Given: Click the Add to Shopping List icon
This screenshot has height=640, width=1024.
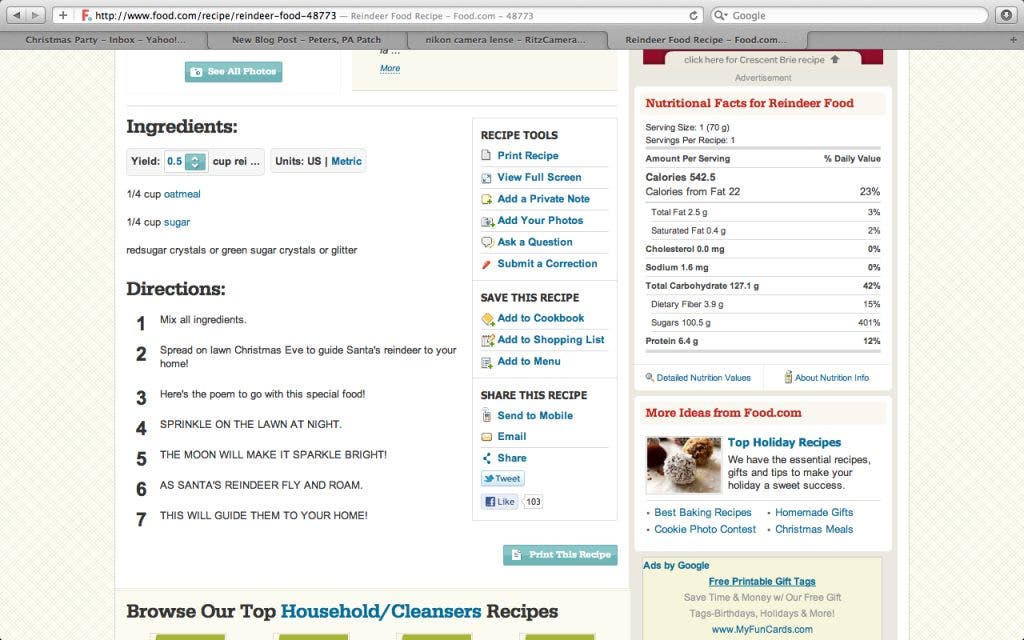Looking at the screenshot, I should point(487,340).
